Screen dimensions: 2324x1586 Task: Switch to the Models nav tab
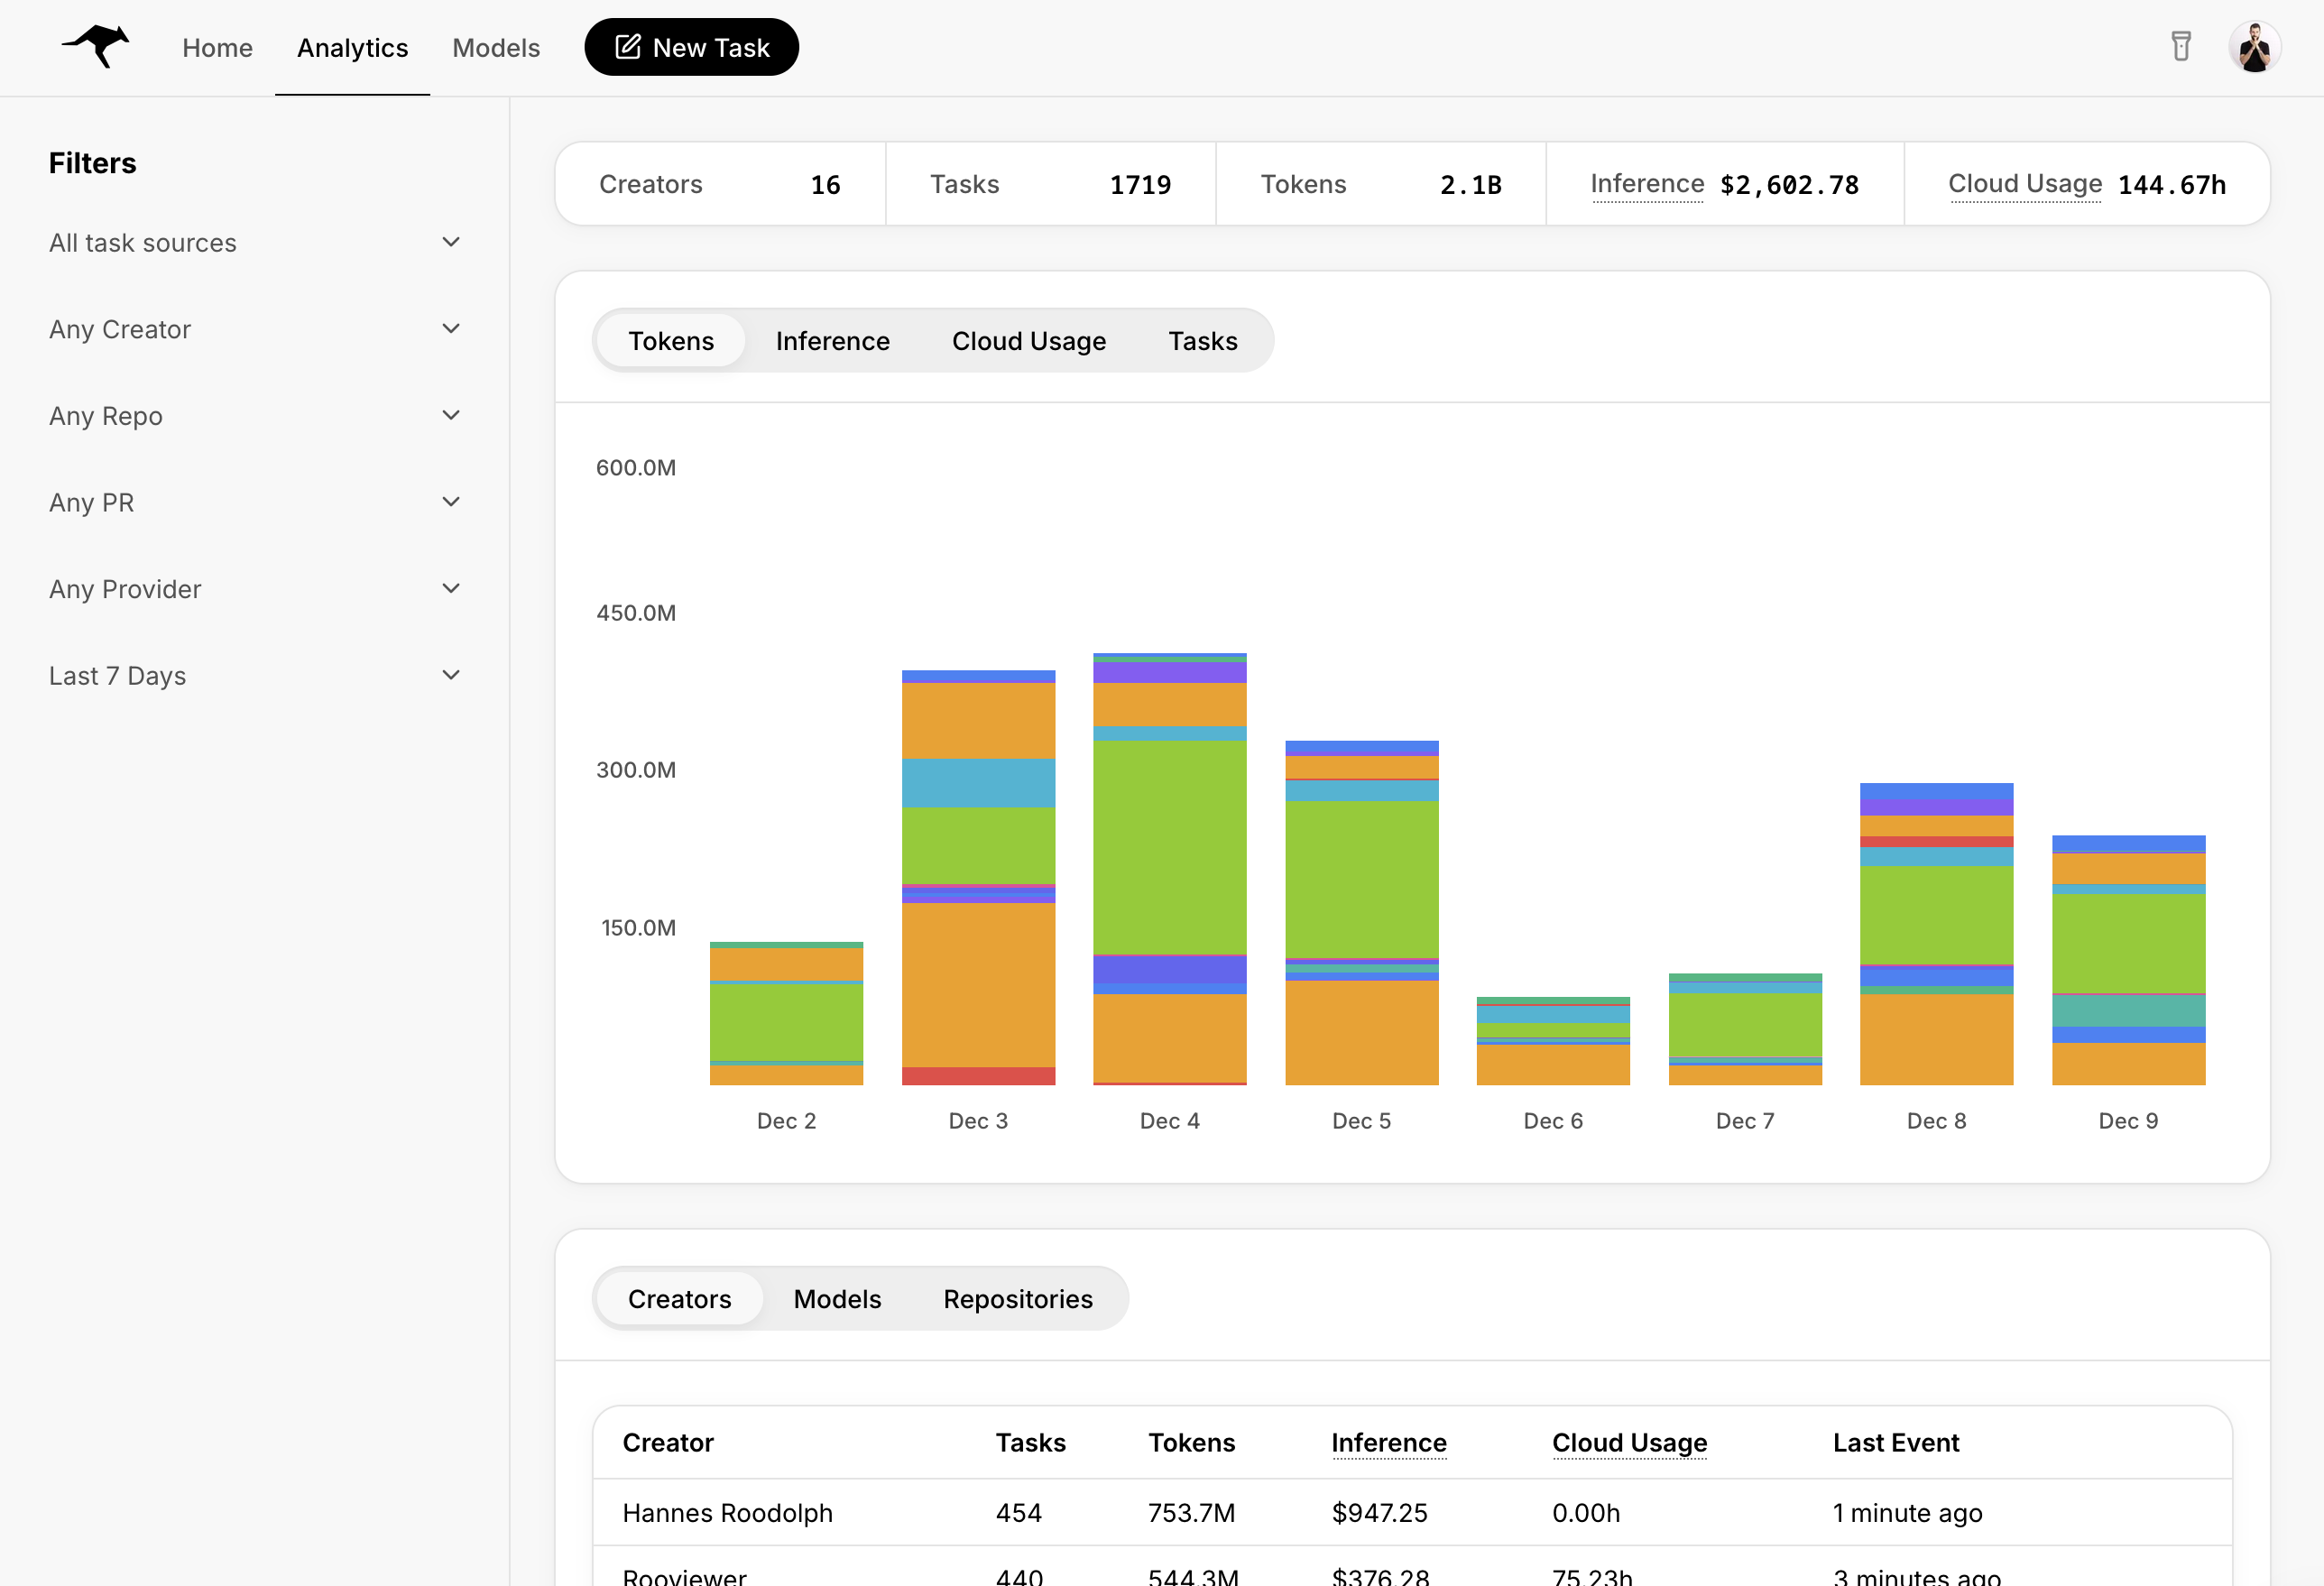click(496, 48)
